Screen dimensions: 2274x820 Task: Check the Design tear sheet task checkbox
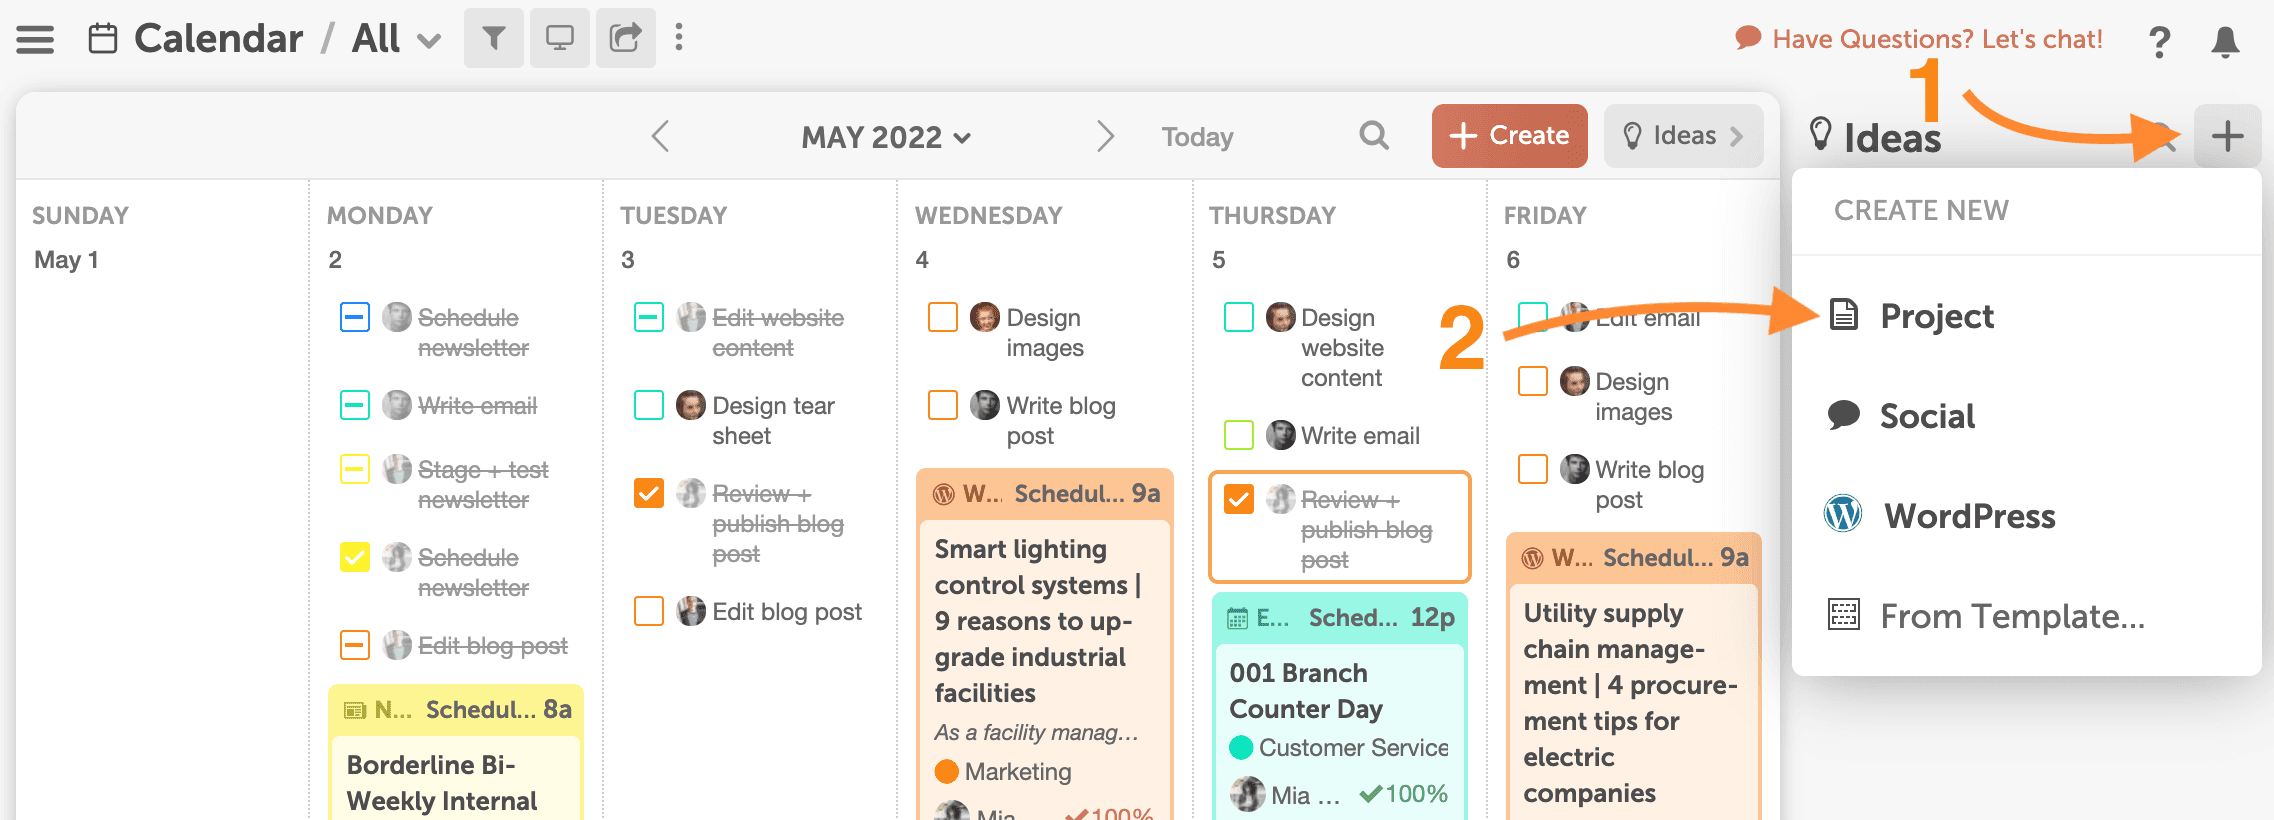(649, 405)
